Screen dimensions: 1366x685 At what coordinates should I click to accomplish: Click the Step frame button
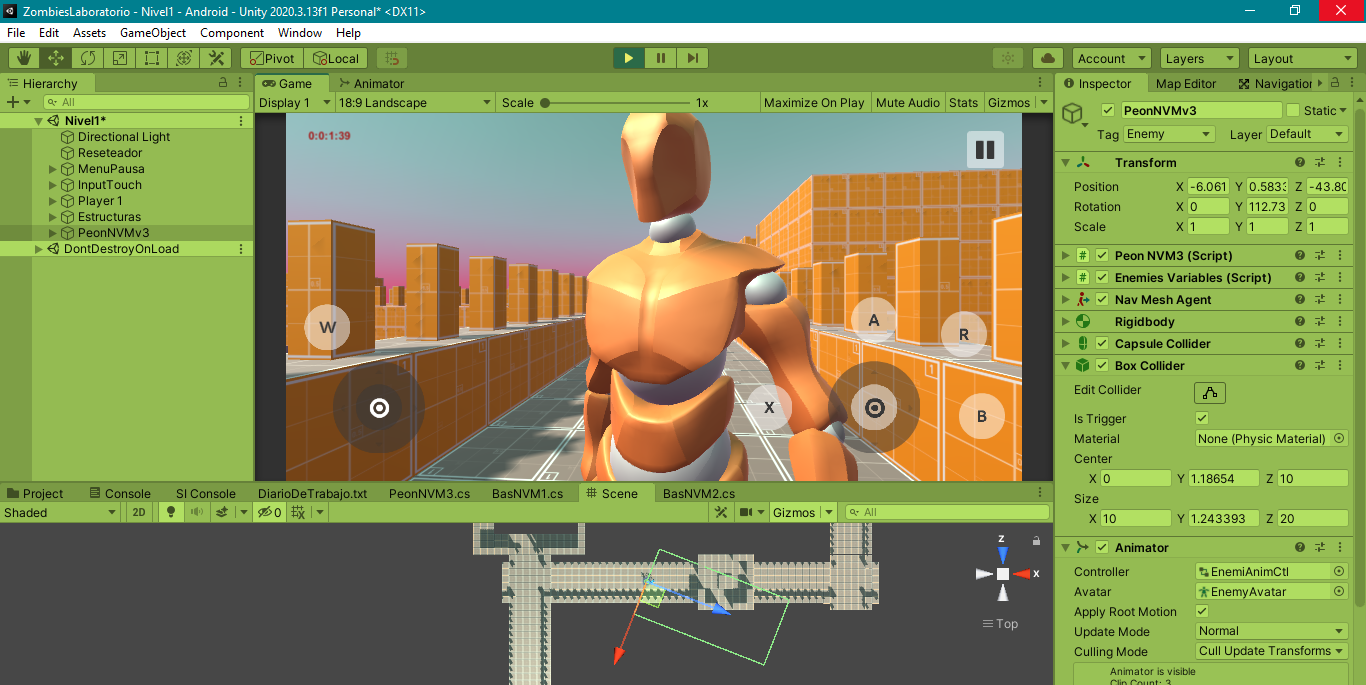click(x=692, y=58)
